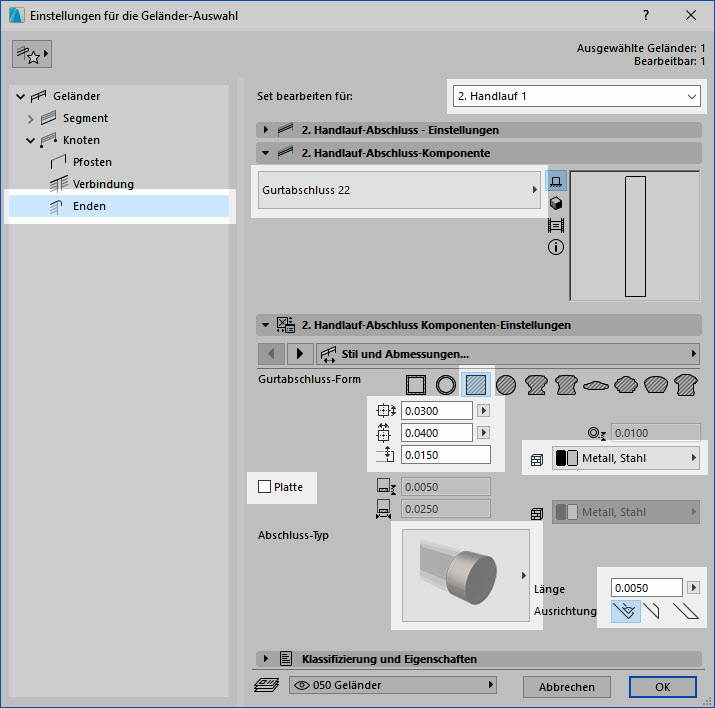Open arrow next to 0.0300 field
This screenshot has height=708, width=715.
click(483, 411)
